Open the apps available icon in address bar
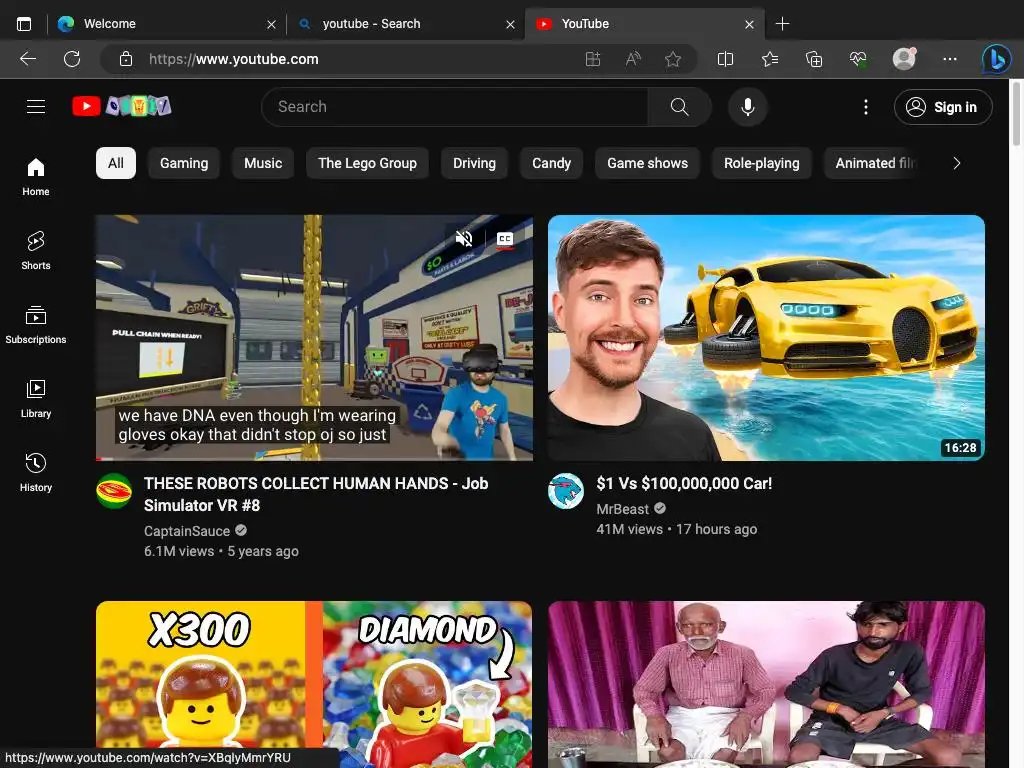Image resolution: width=1024 pixels, height=768 pixels. pyautogui.click(x=593, y=59)
